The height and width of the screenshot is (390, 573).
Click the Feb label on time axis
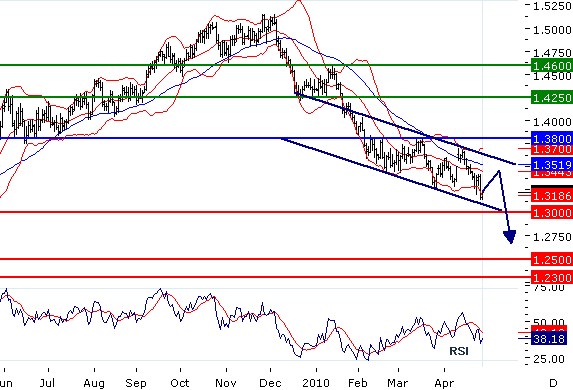click(x=358, y=383)
